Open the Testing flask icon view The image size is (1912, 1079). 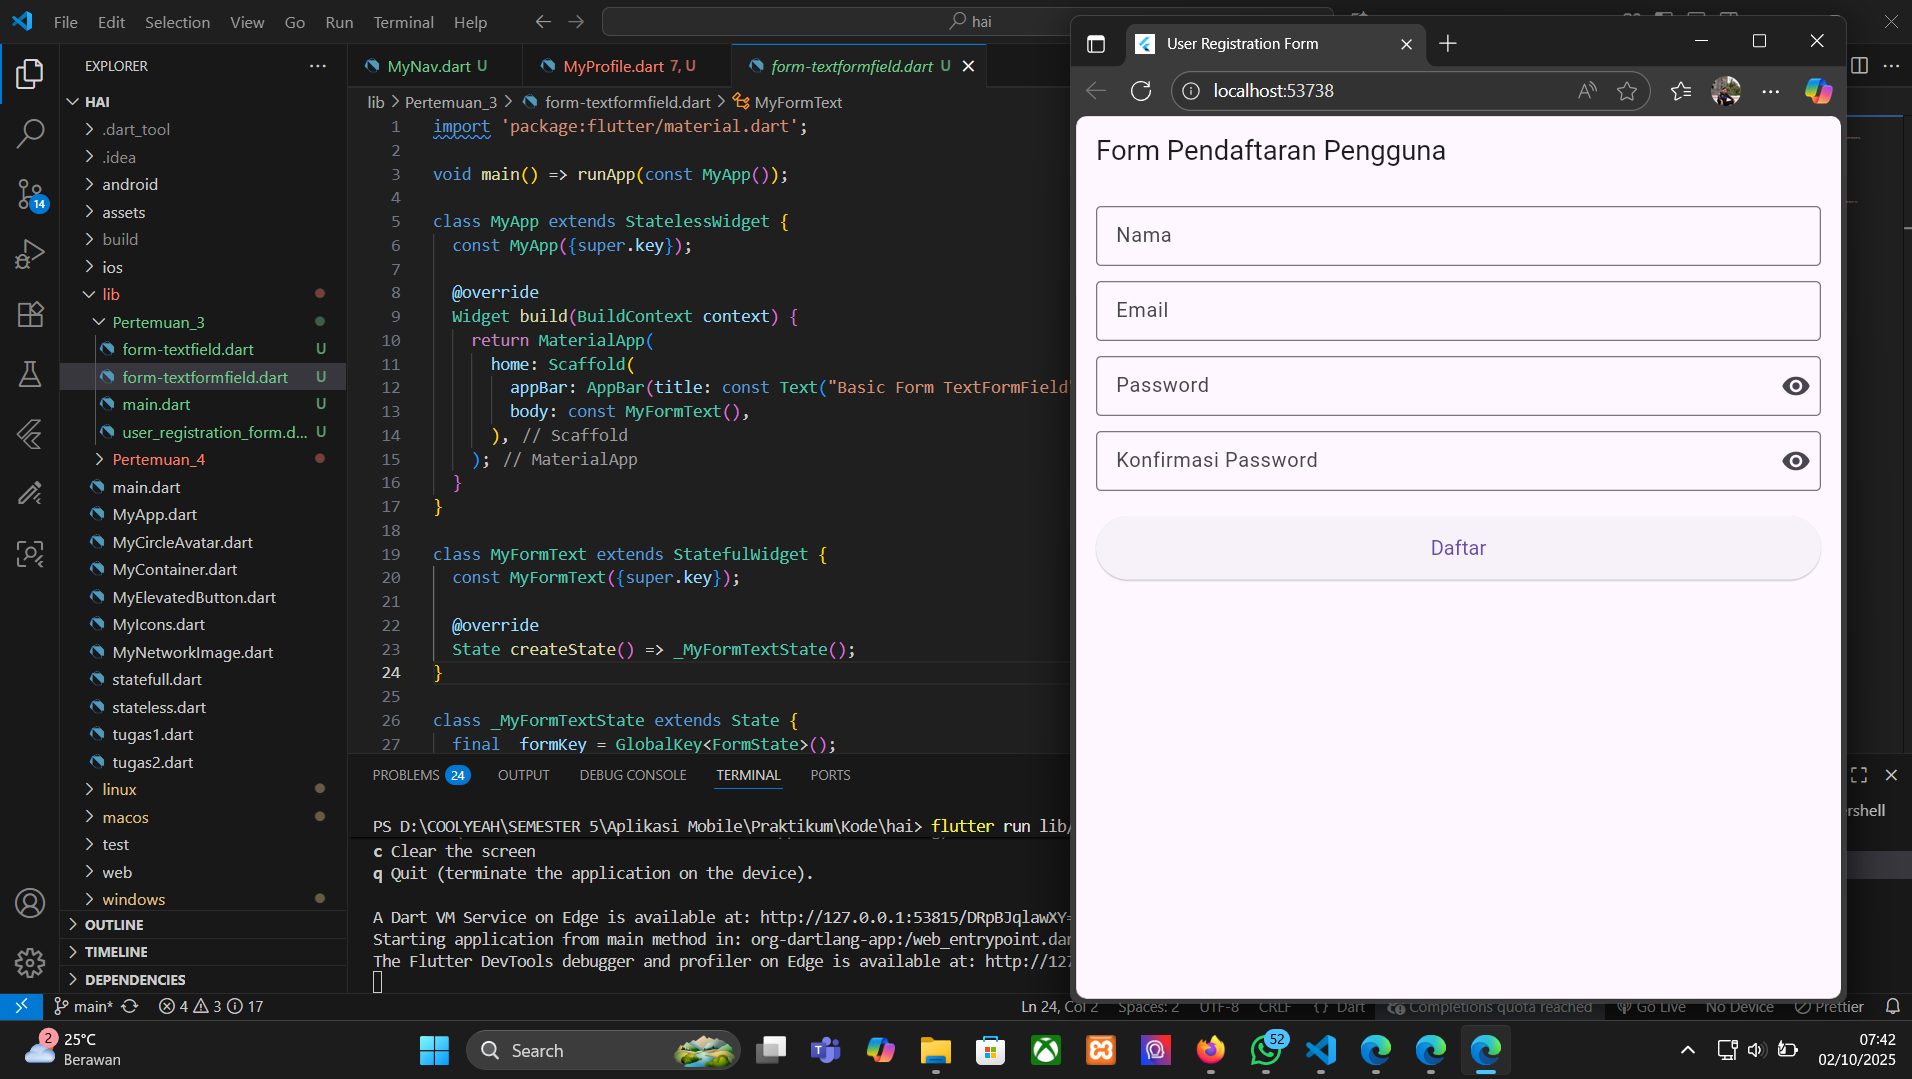(x=30, y=374)
